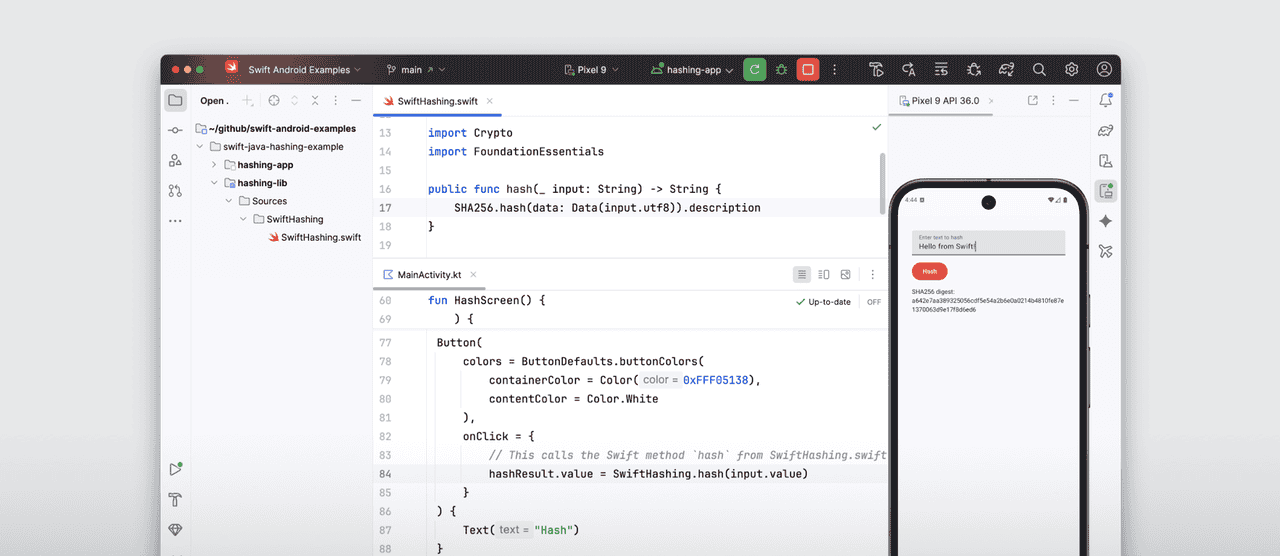Click Sync Project with Gradle Files elephant icon
The image size is (1280, 556).
1007,70
